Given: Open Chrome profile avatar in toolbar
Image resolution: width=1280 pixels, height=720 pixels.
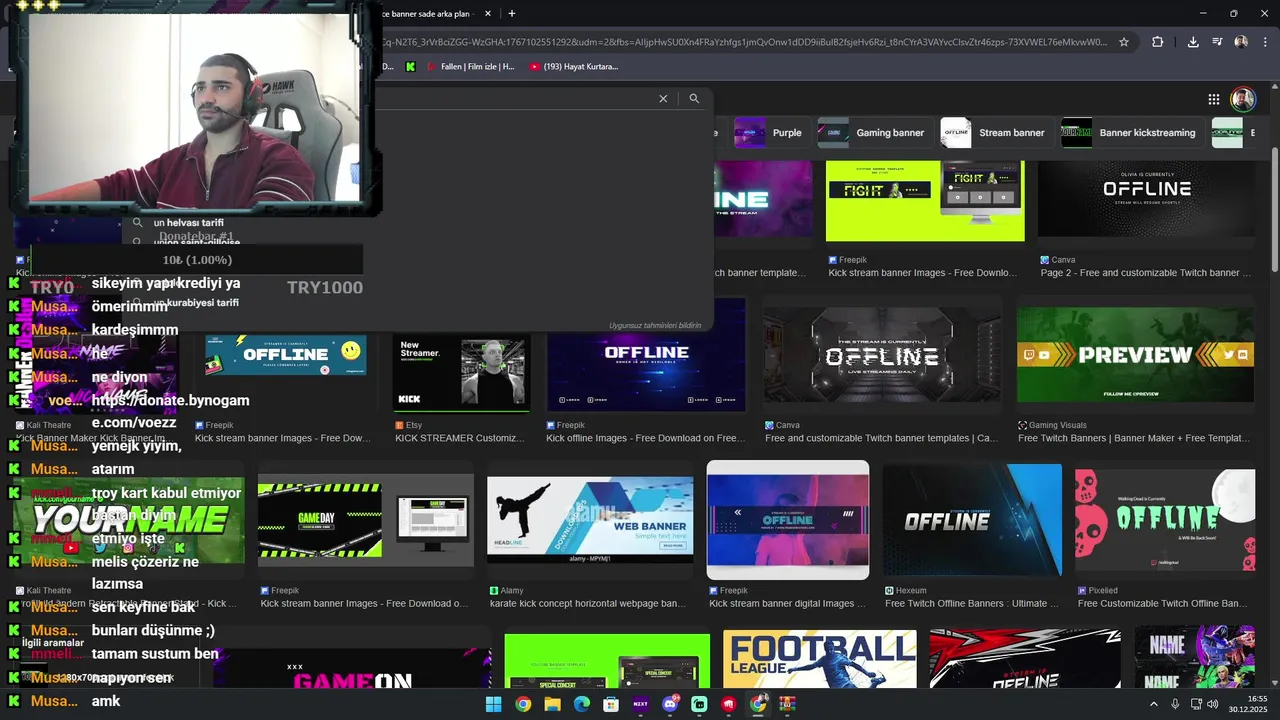Looking at the screenshot, I should pyautogui.click(x=1241, y=42).
